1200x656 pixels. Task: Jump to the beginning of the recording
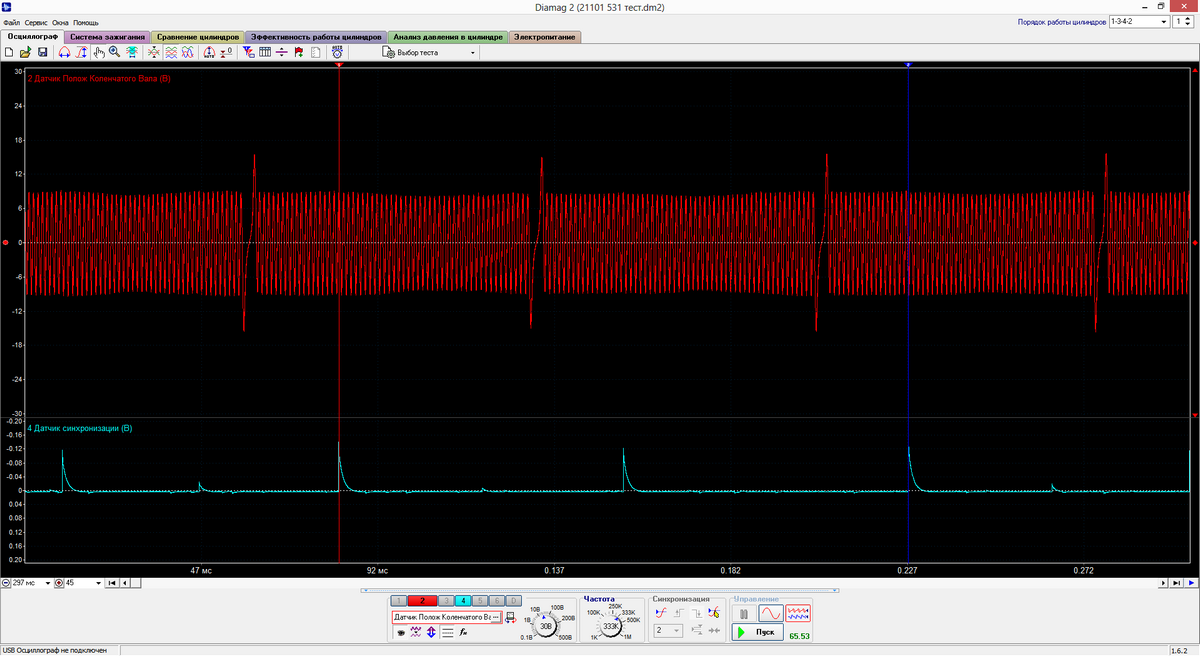(x=111, y=582)
